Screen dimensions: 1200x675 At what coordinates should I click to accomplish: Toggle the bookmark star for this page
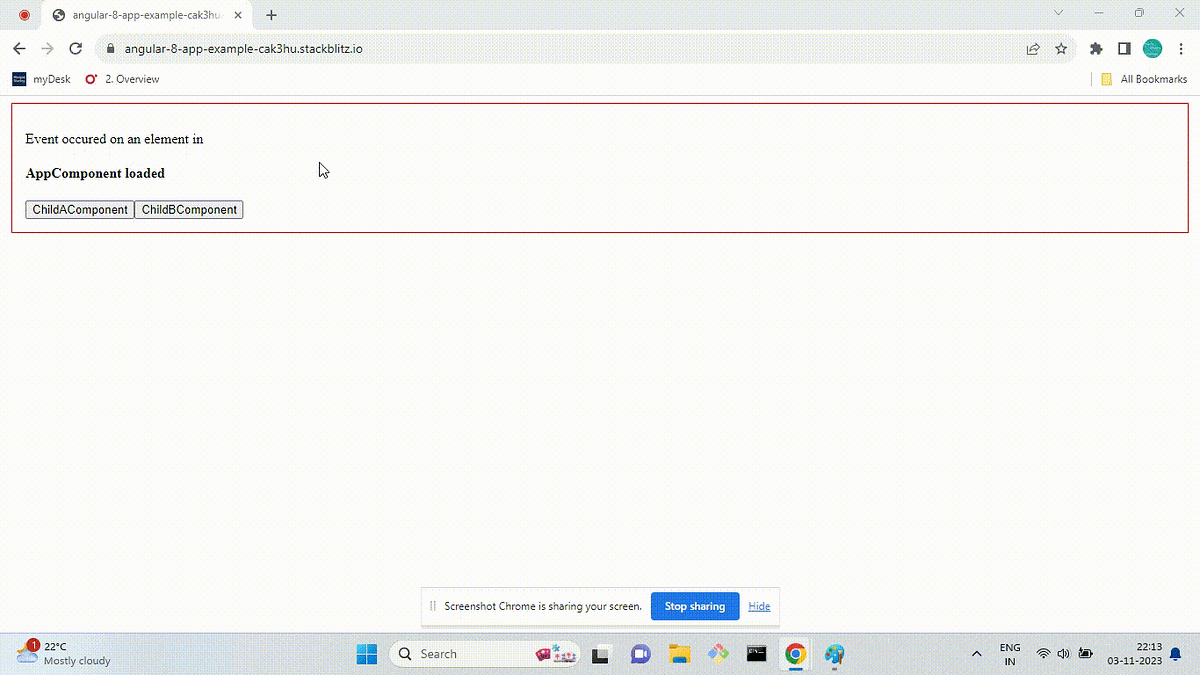1060,48
